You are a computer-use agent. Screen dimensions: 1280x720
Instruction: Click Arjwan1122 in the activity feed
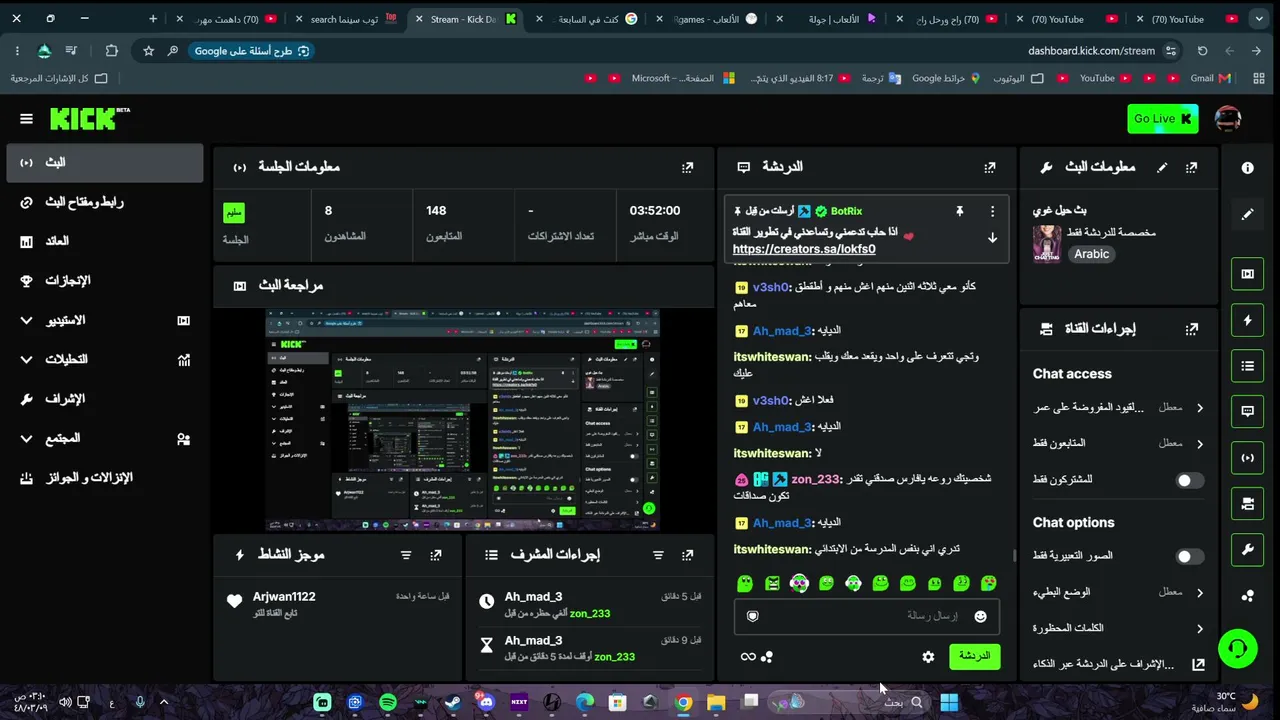284,597
